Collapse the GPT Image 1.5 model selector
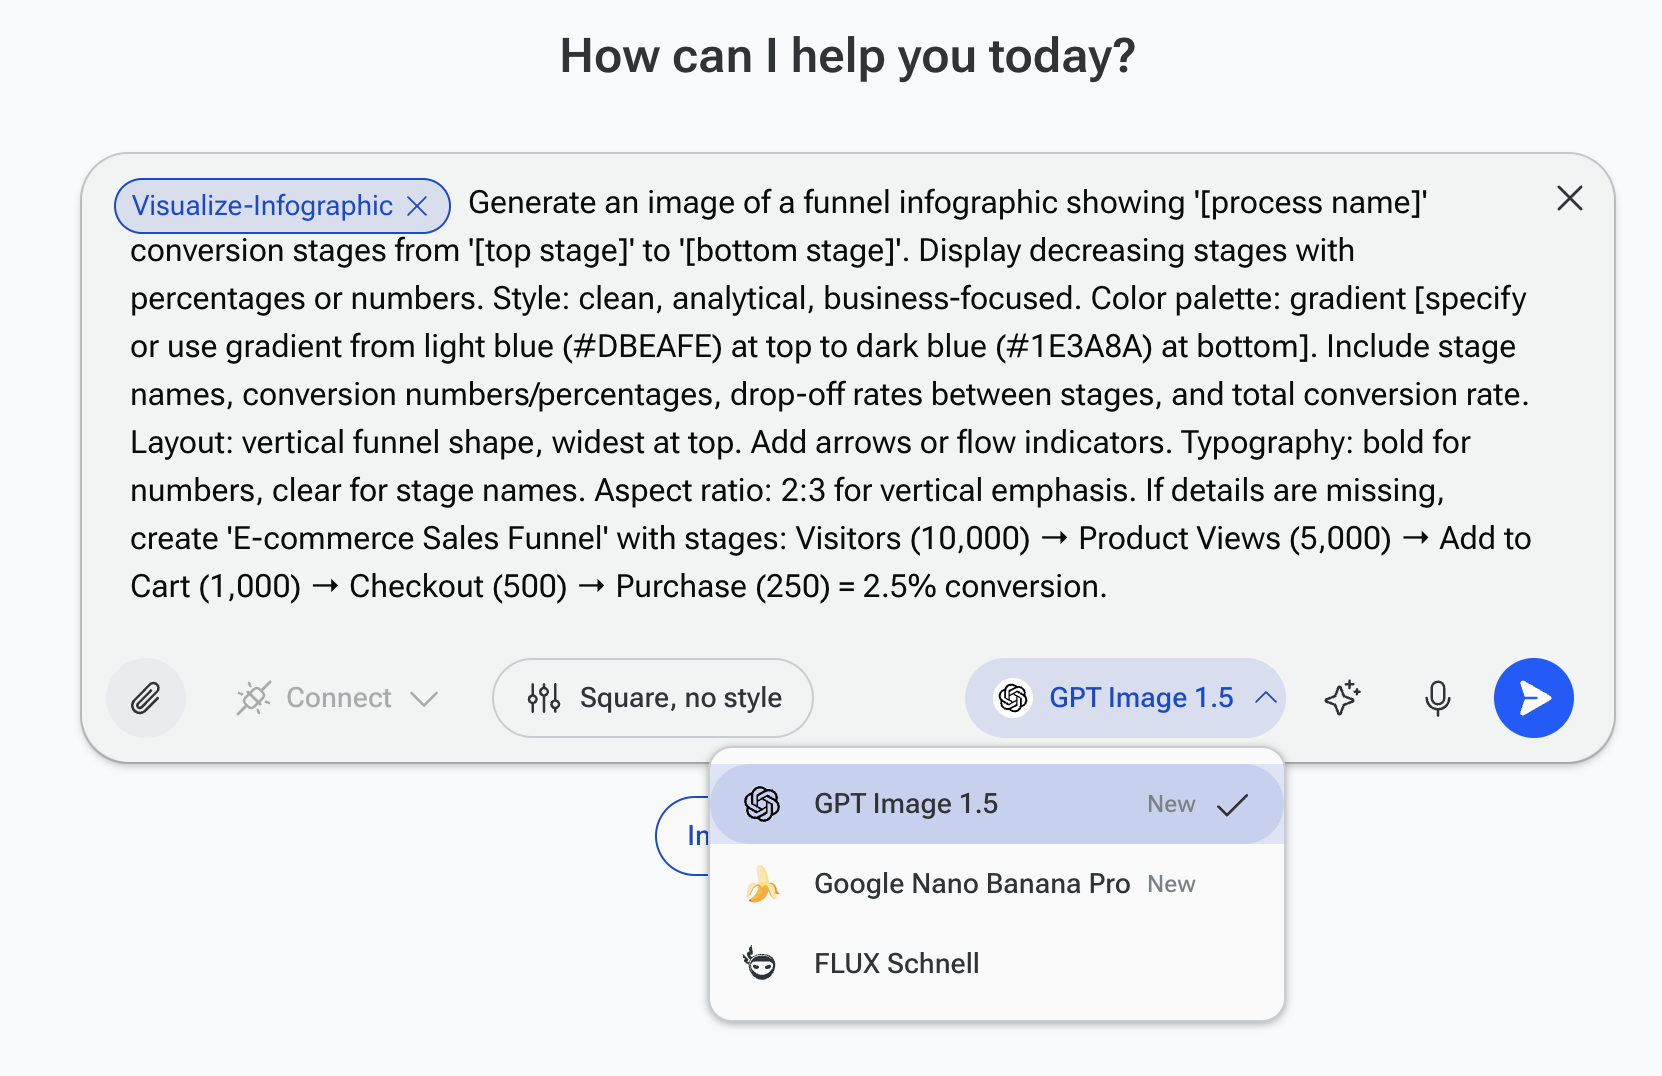 (x=1125, y=698)
